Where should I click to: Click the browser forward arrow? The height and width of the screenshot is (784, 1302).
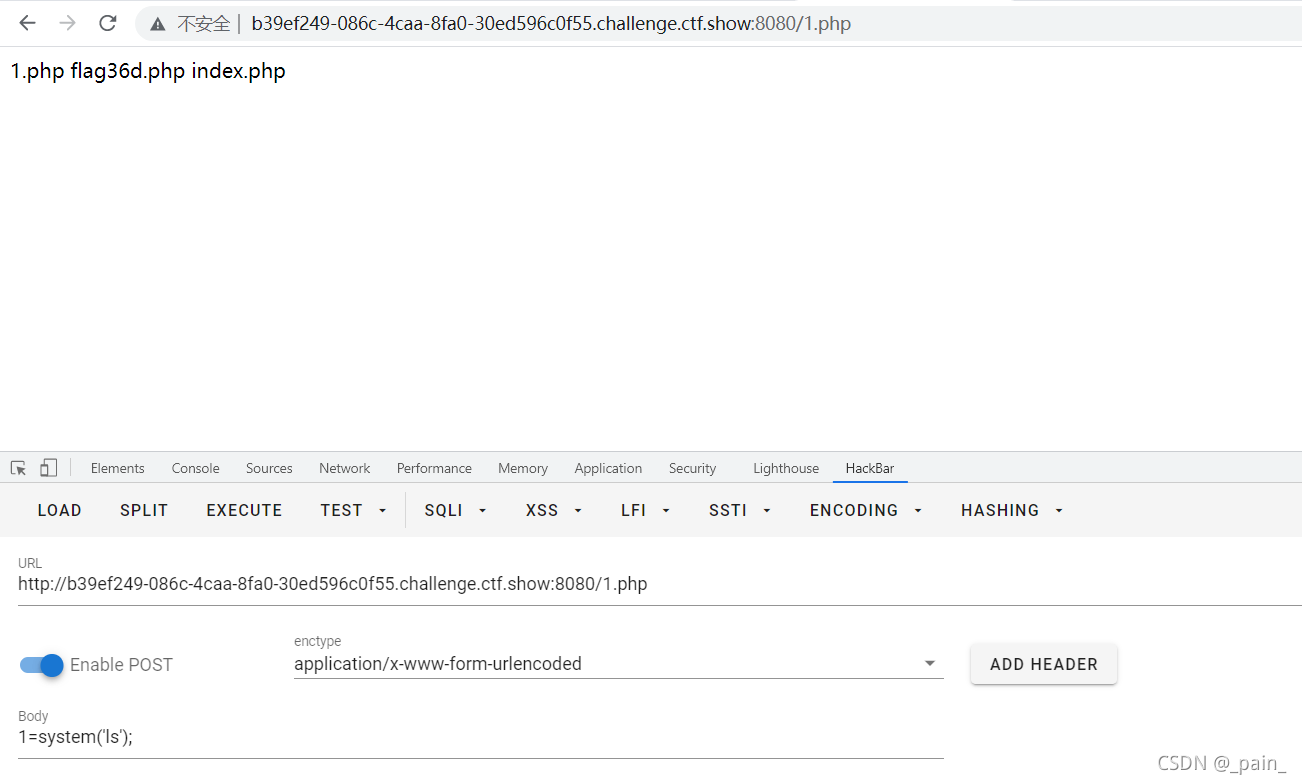(x=67, y=23)
